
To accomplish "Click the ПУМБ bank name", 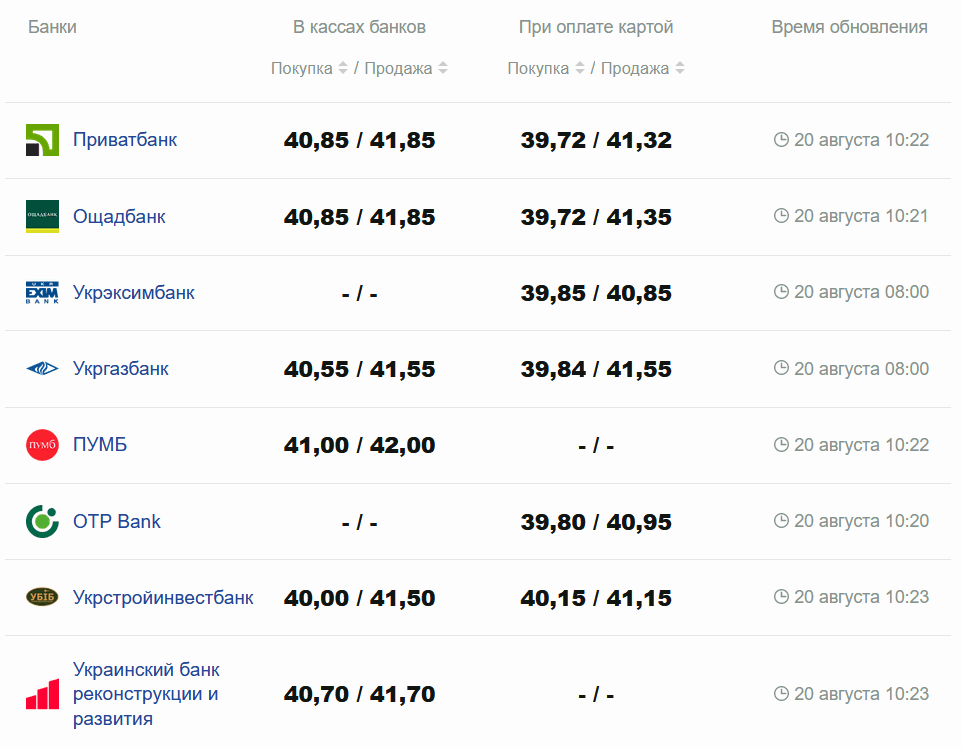I will coord(100,445).
